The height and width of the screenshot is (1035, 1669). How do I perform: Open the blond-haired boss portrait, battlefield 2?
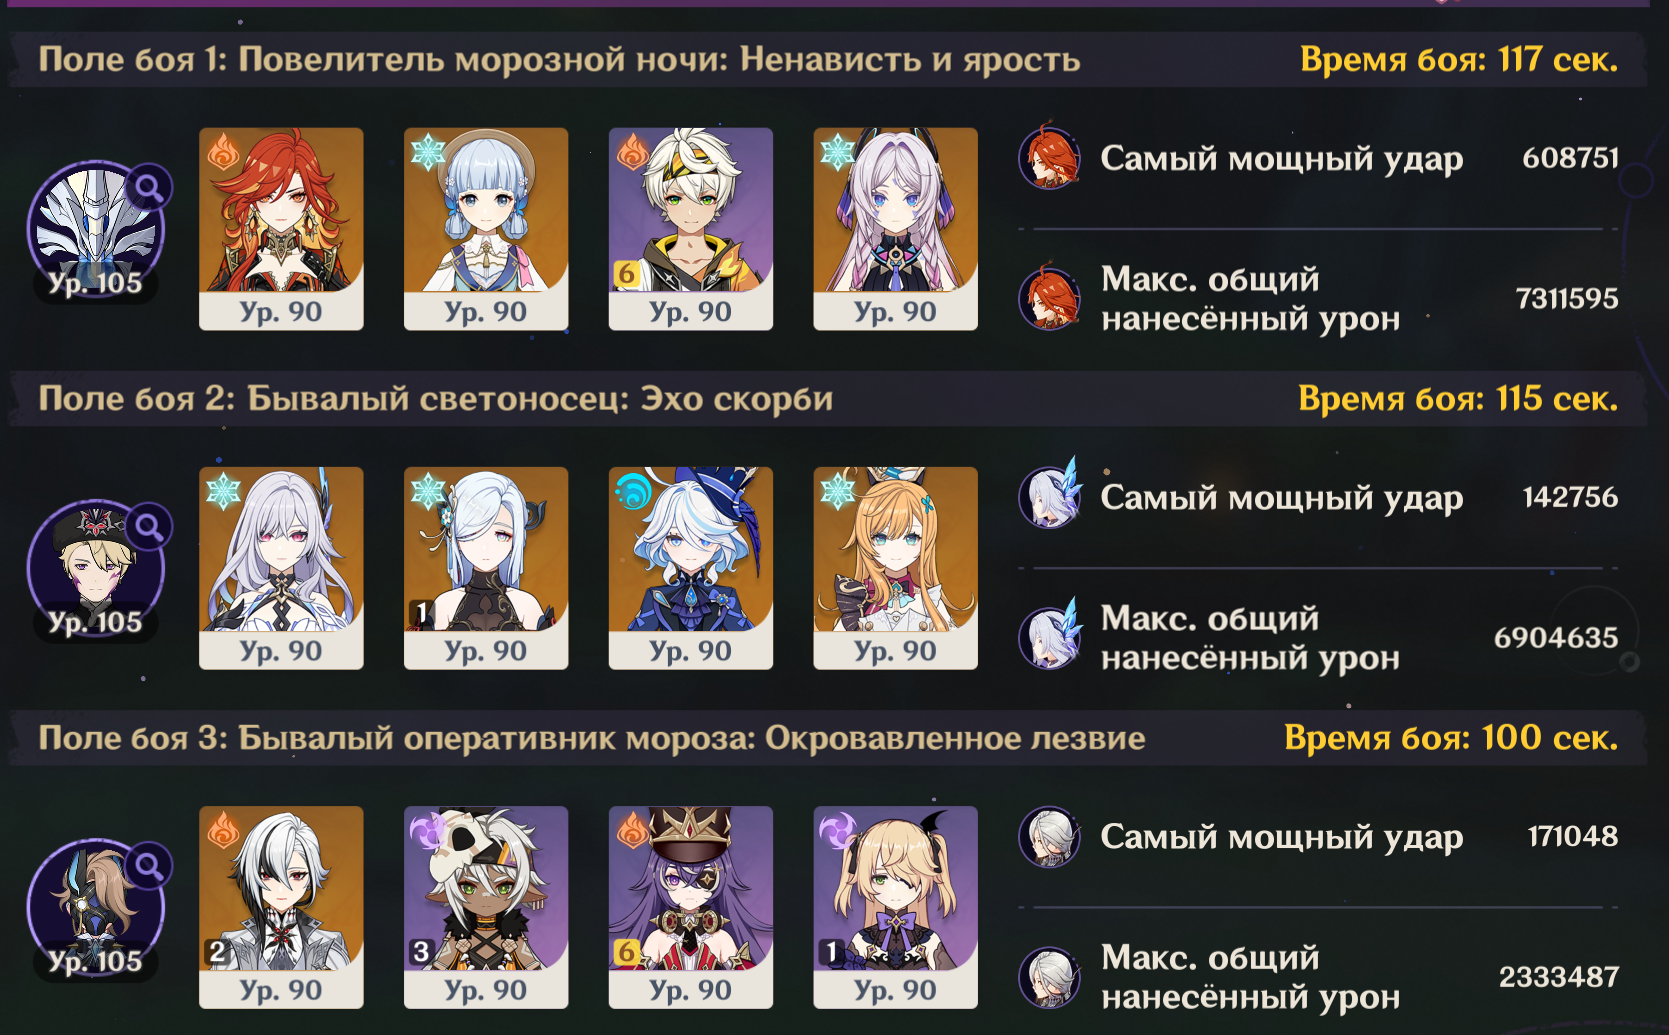click(x=96, y=569)
